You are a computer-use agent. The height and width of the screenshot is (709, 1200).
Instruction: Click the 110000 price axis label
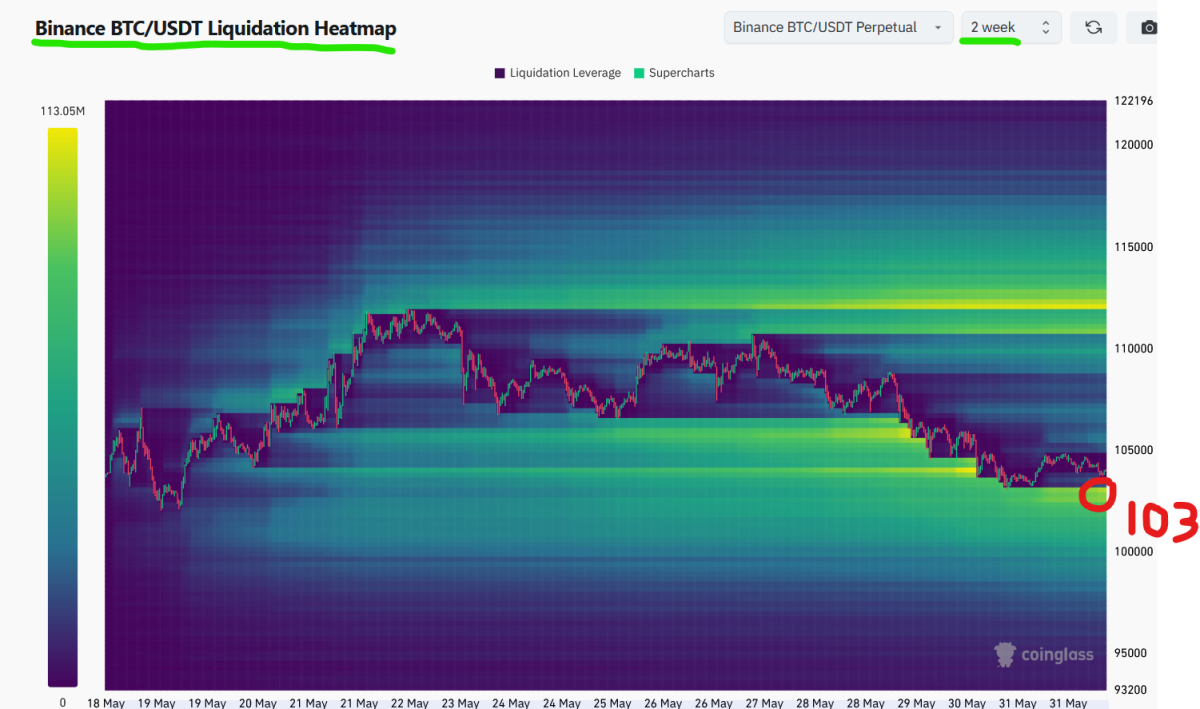coord(1132,348)
